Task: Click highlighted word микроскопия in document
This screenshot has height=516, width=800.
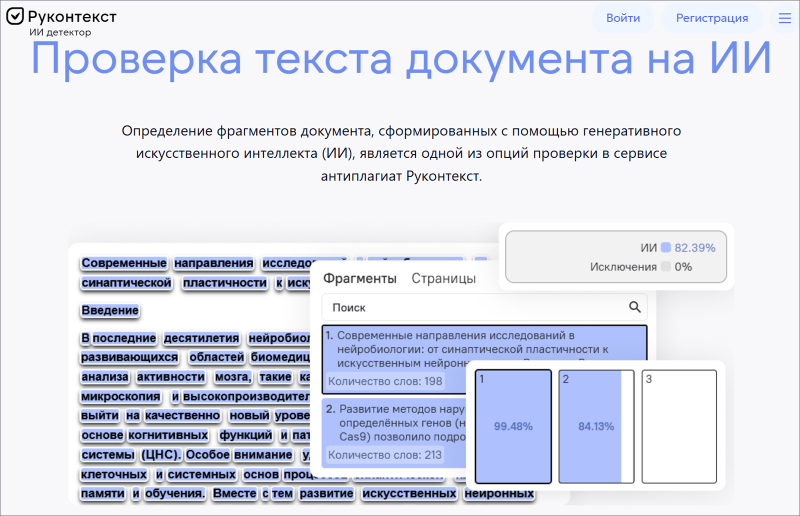Action: (121, 397)
